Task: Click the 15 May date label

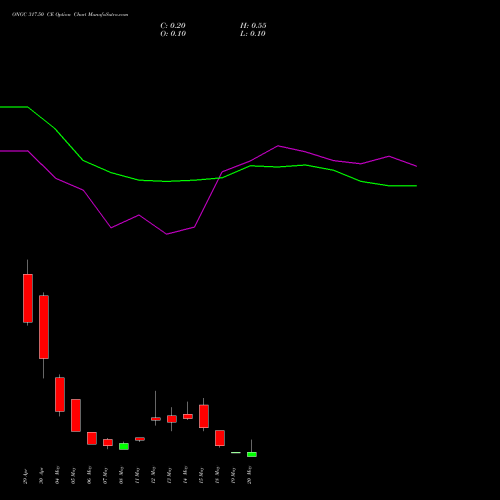Action: (x=202, y=475)
